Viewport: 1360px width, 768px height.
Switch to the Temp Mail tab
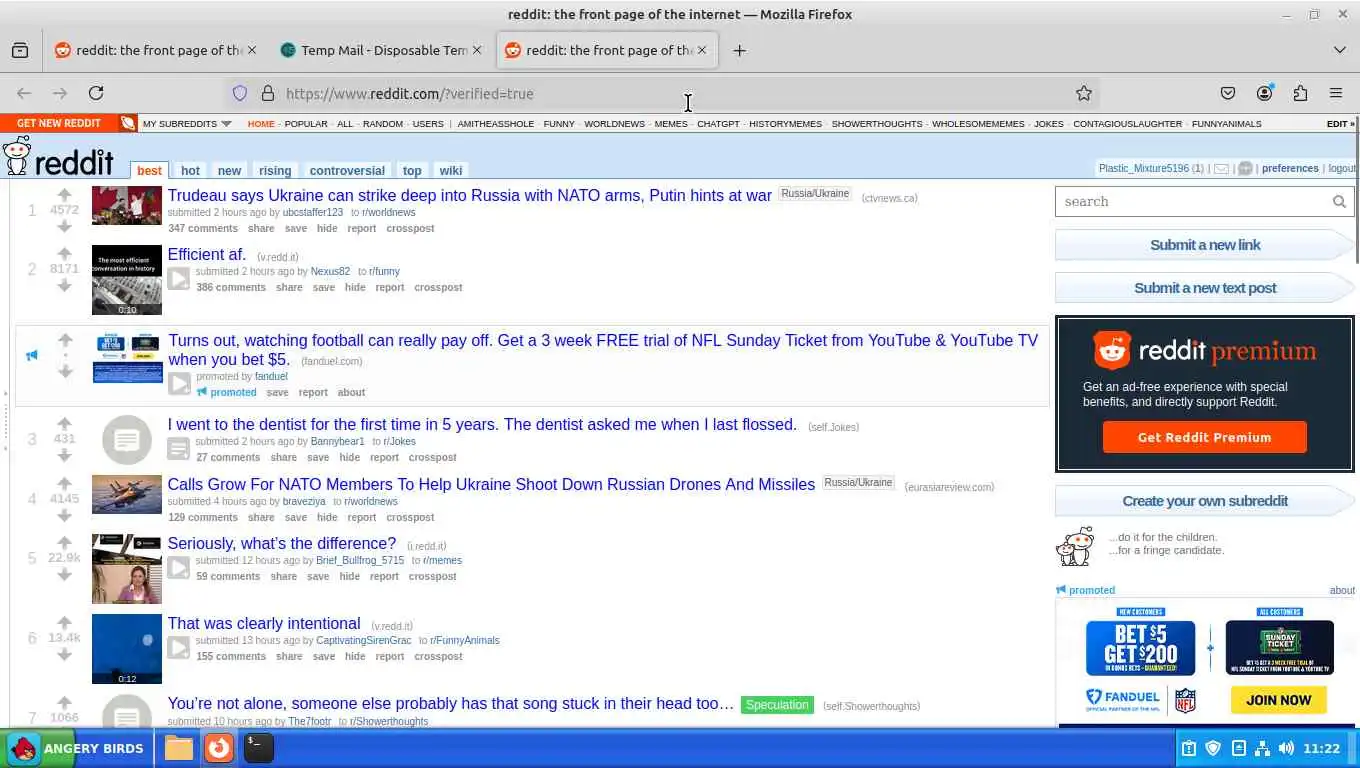(x=381, y=50)
